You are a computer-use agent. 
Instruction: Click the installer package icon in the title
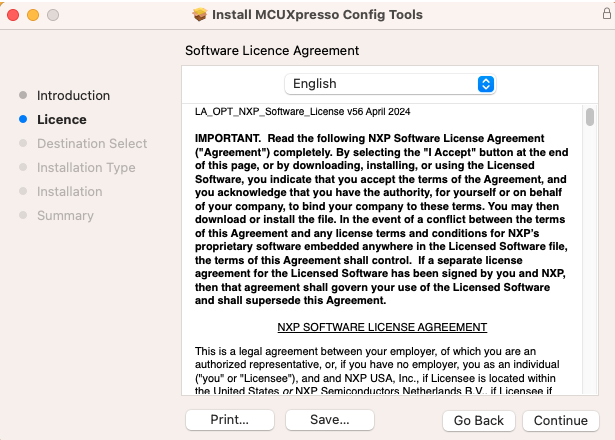pyautogui.click(x=200, y=15)
